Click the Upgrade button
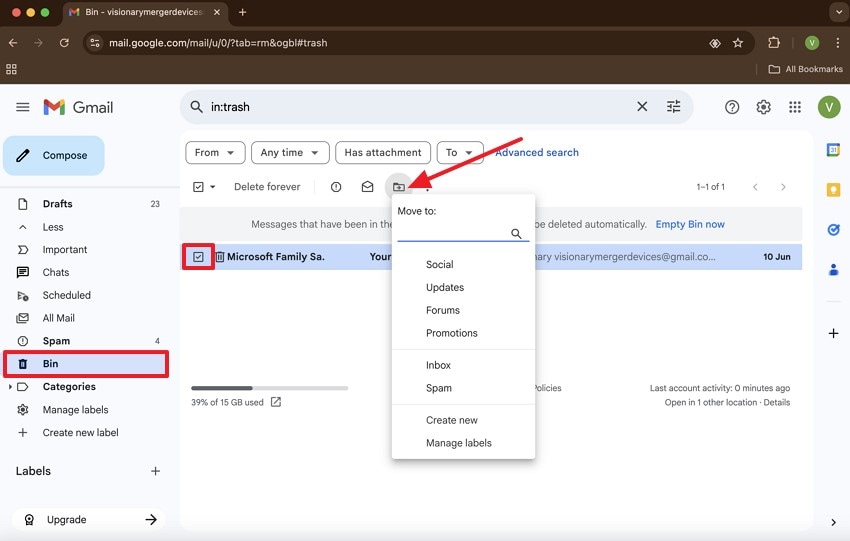 tap(88, 519)
